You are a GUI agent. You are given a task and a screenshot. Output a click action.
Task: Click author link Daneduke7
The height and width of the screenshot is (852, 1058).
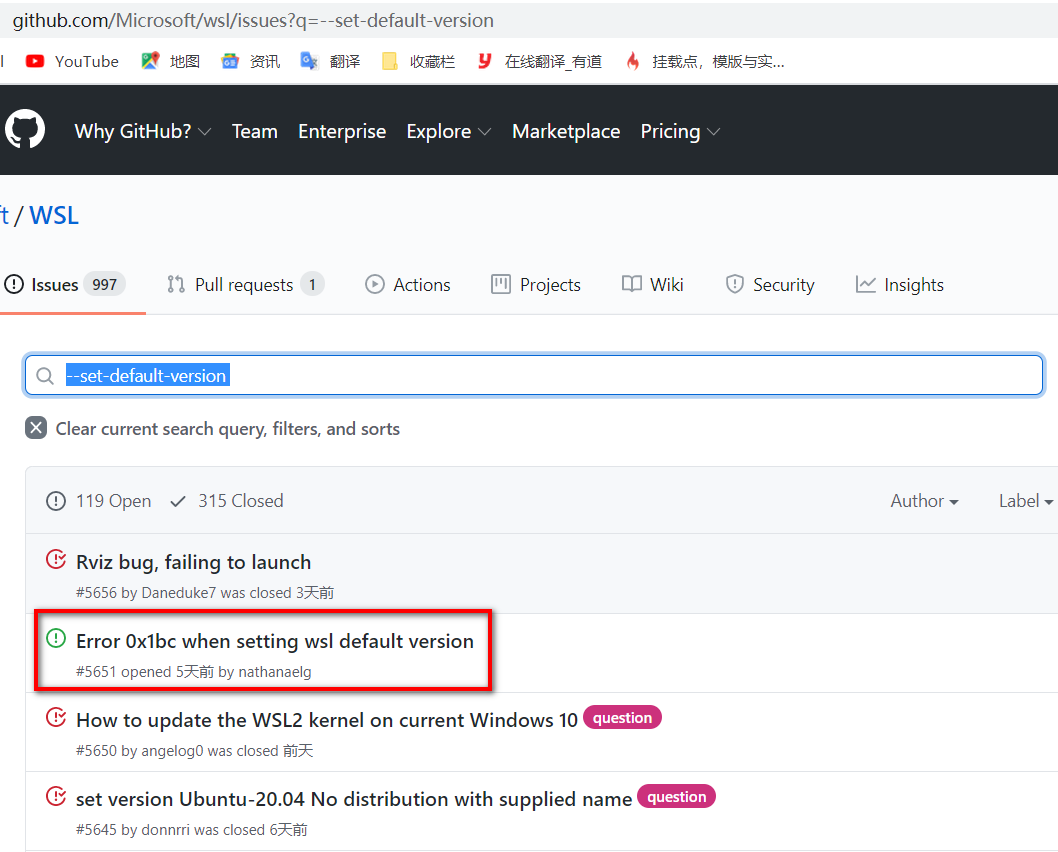(178, 593)
